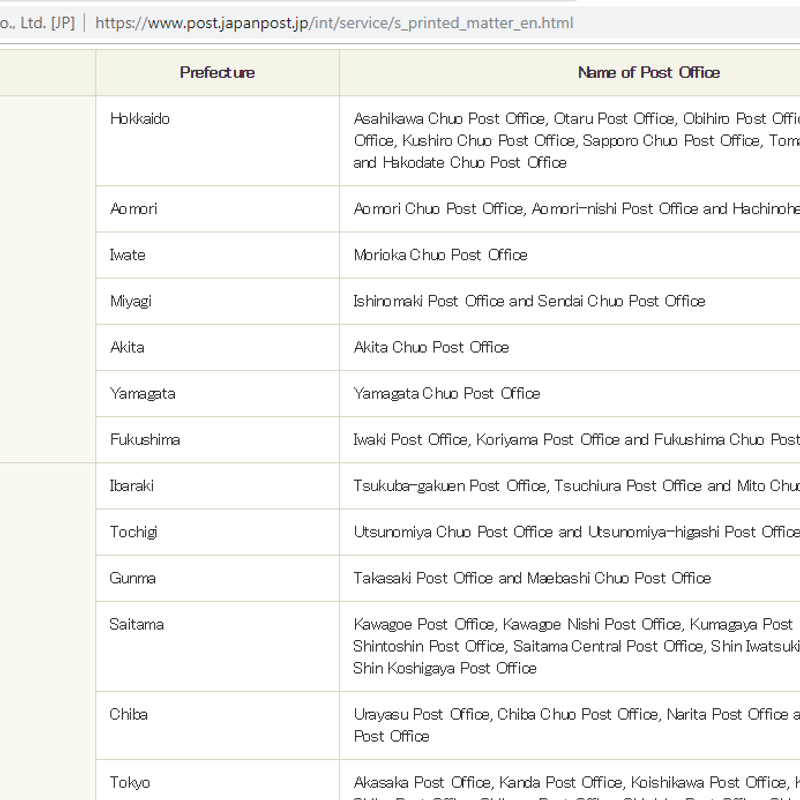Click Aomori Chuo Post Office text
Viewport: 800px width, 800px height.
pyautogui.click(x=438, y=209)
